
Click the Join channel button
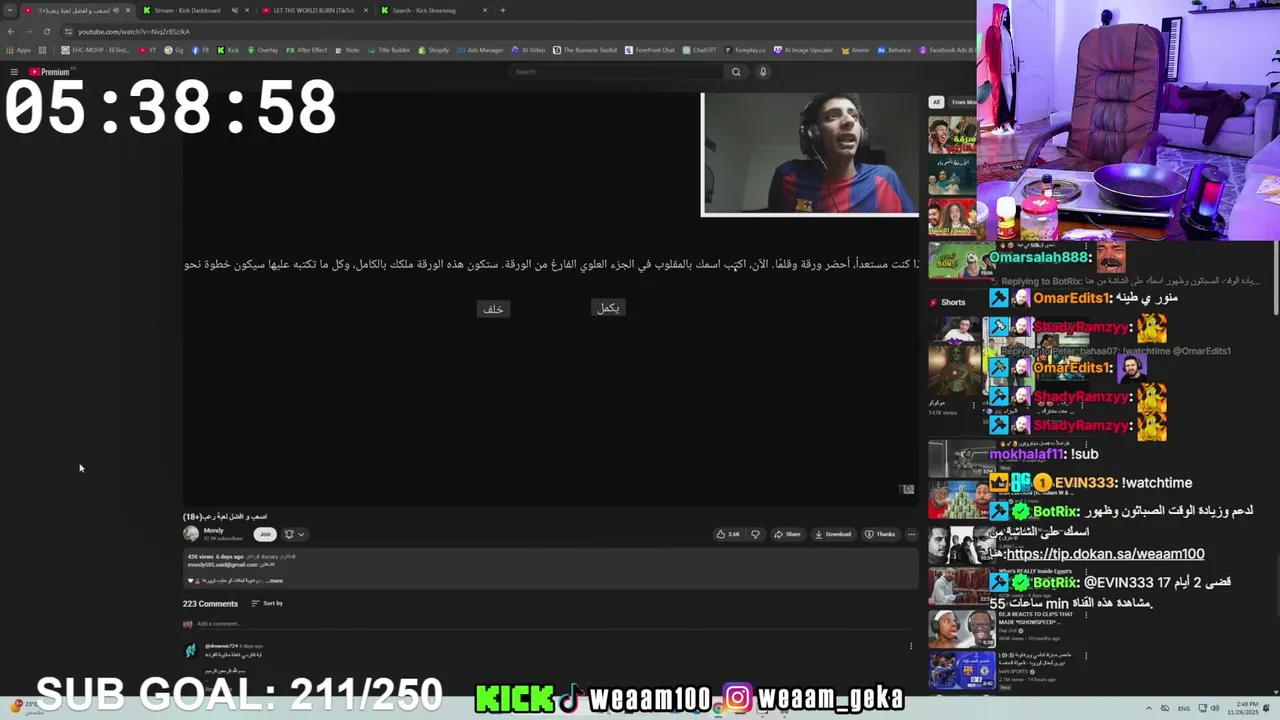[x=264, y=534]
